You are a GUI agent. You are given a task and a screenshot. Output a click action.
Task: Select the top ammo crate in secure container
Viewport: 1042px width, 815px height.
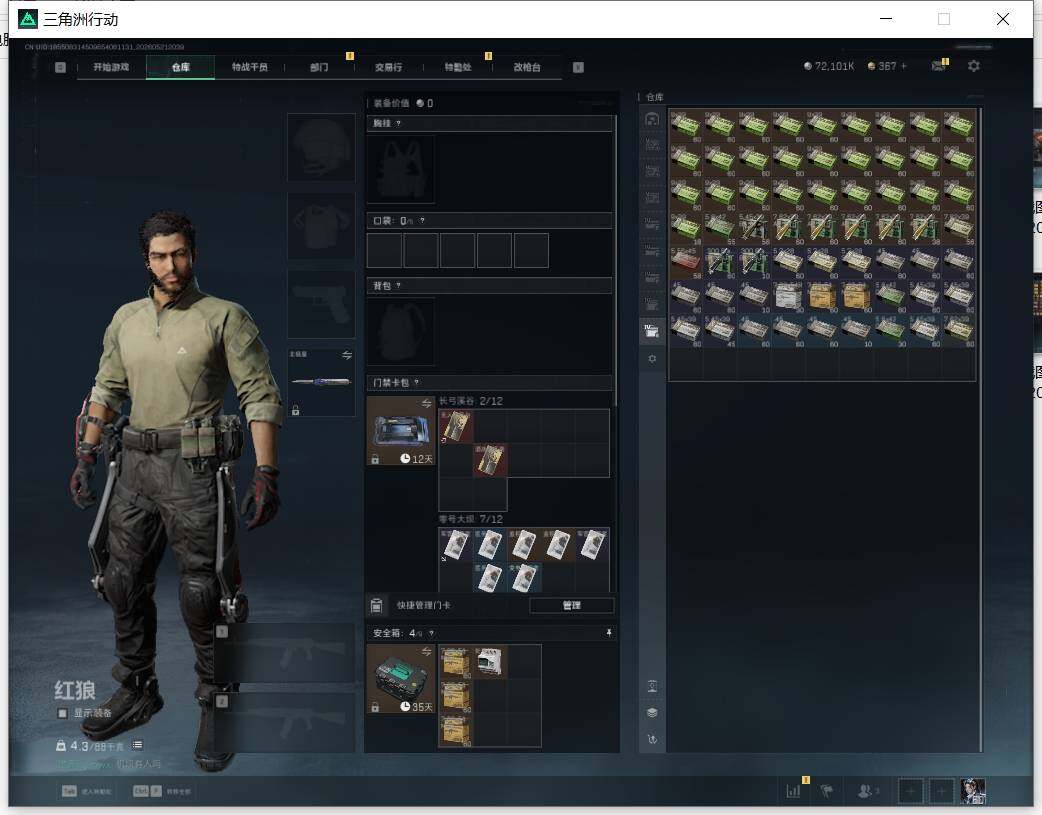coord(456,661)
